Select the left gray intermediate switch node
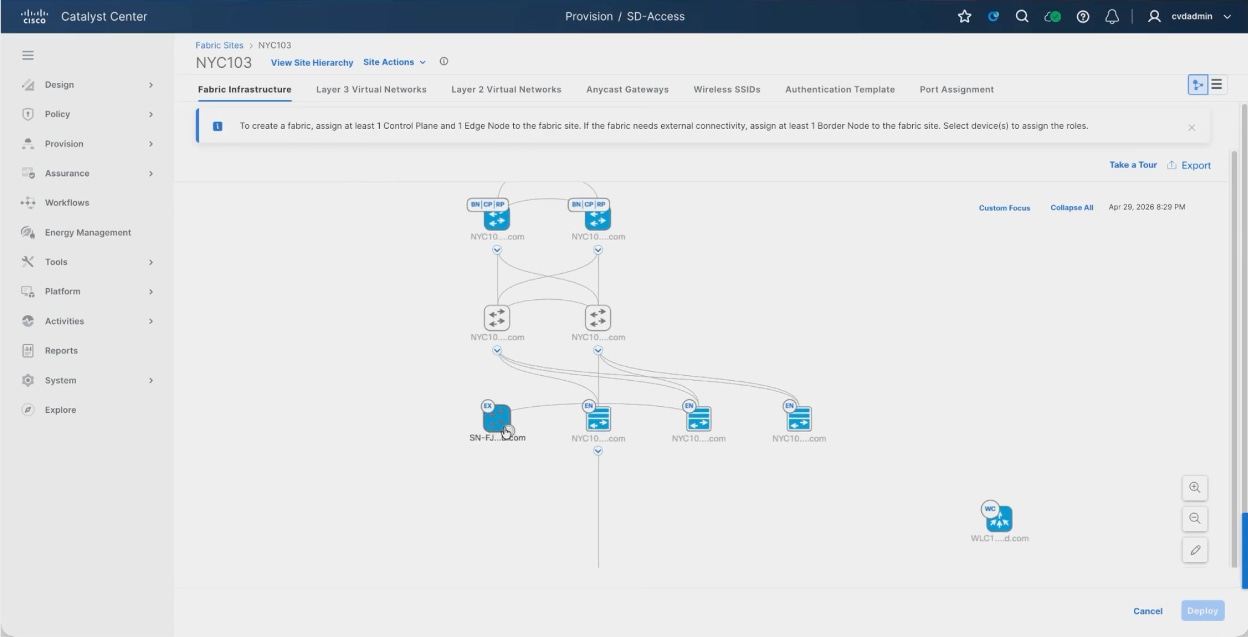Image resolution: width=1248 pixels, height=637 pixels. [497, 318]
